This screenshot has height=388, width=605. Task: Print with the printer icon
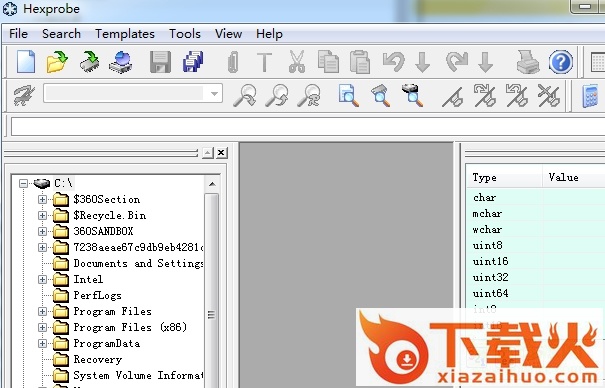(x=528, y=62)
